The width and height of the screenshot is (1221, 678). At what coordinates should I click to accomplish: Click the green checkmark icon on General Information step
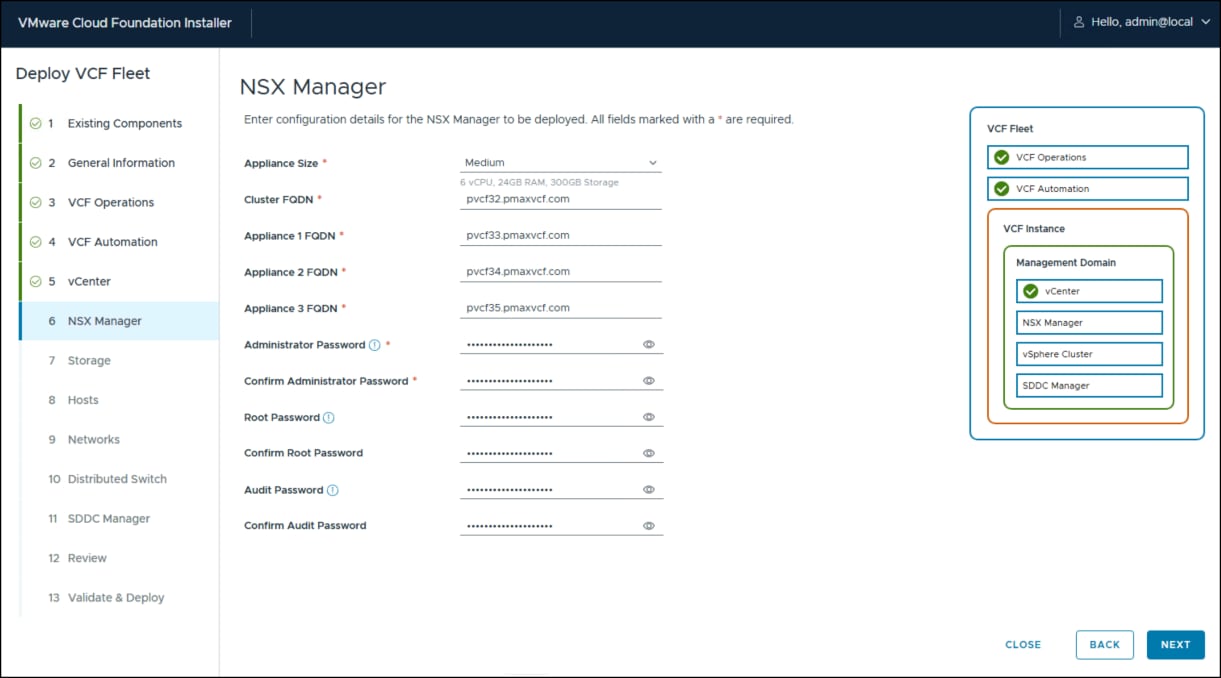(35, 163)
